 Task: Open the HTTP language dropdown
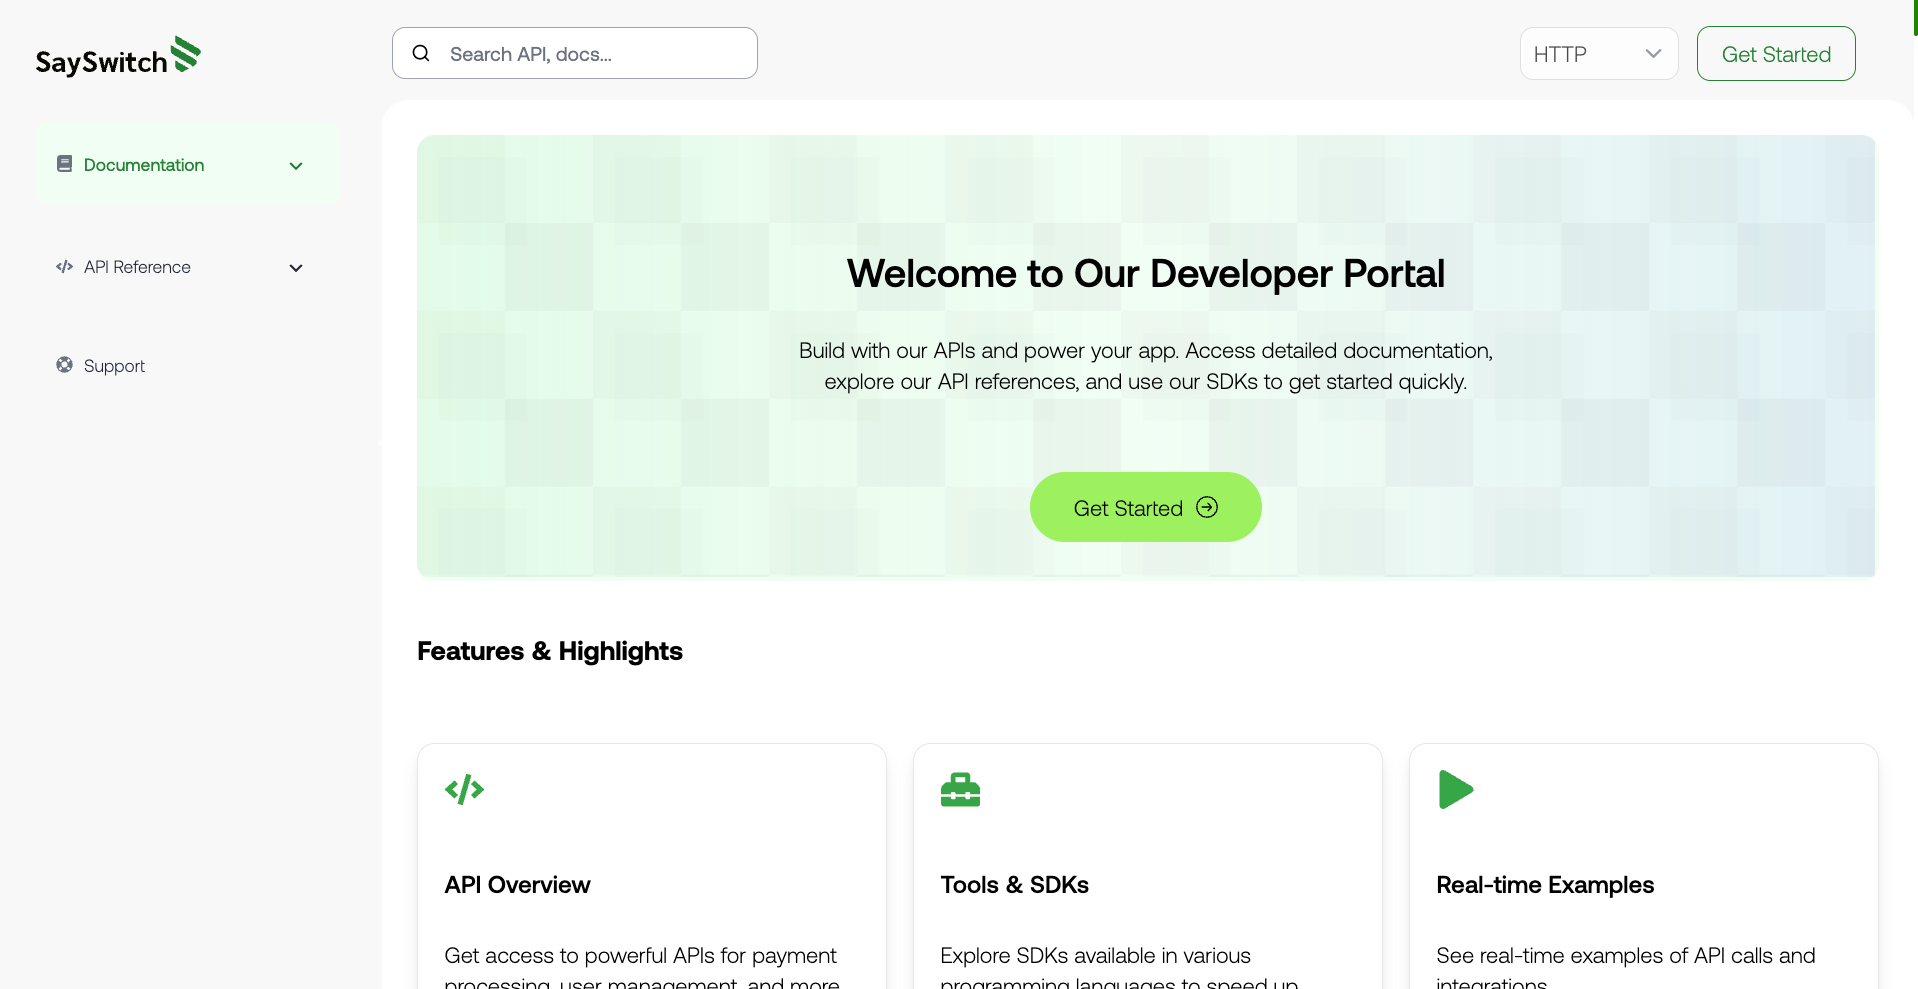click(x=1598, y=54)
